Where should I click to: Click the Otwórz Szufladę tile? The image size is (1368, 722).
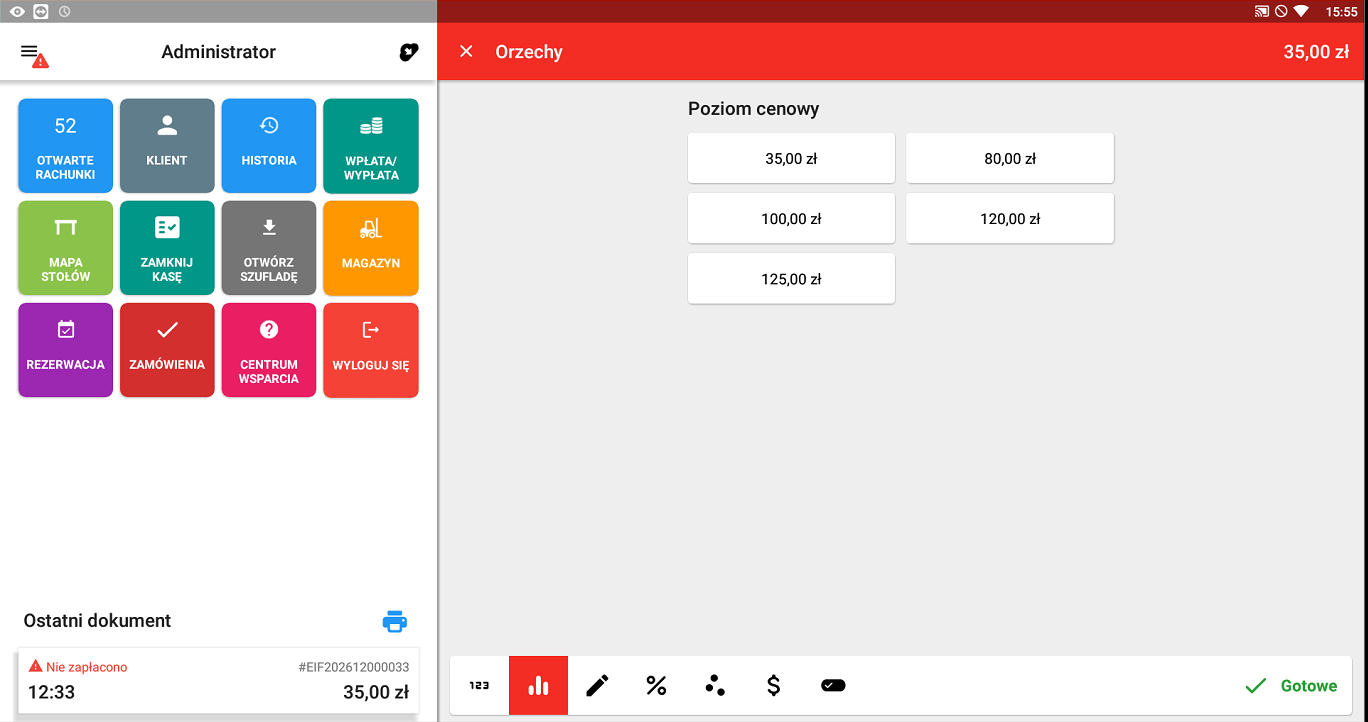click(269, 248)
